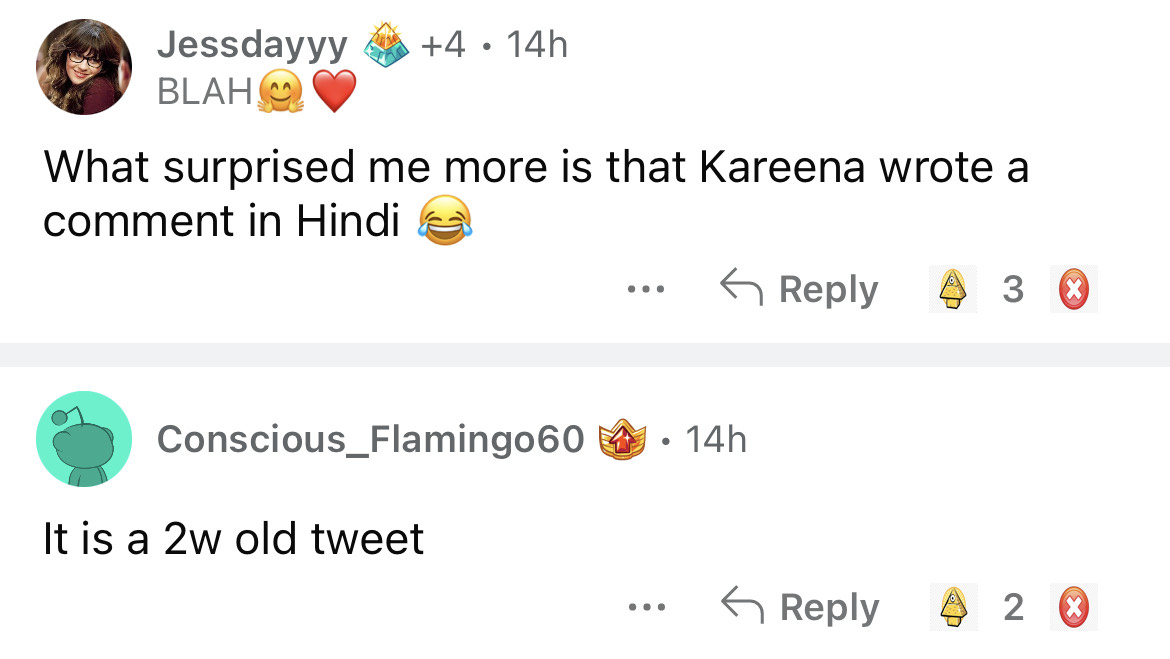This screenshot has width=1170, height=659.
Task: Downvote Jessdayyy's comment
Action: pos(1073,289)
